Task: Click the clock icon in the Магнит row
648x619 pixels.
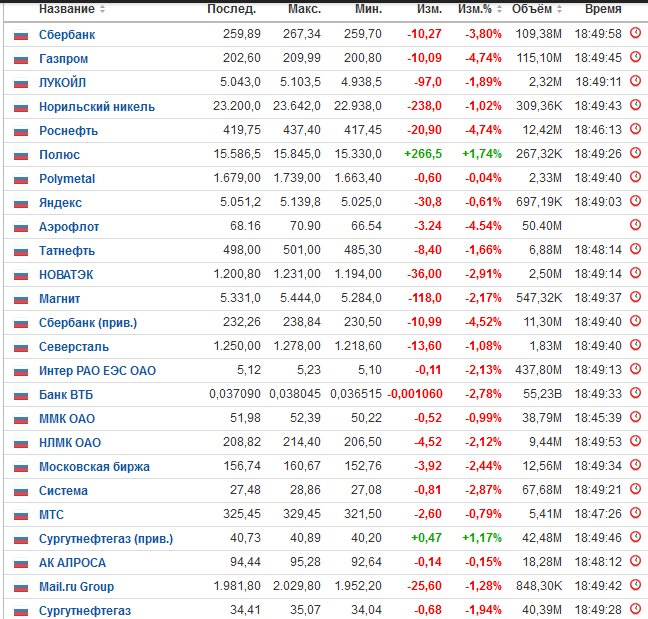Action: [x=636, y=296]
